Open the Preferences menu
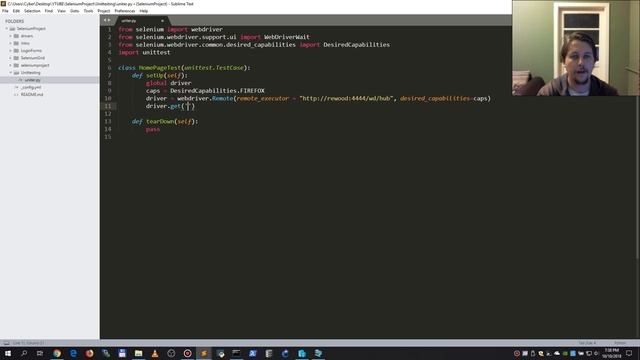The height and width of the screenshot is (360, 640). [124, 11]
